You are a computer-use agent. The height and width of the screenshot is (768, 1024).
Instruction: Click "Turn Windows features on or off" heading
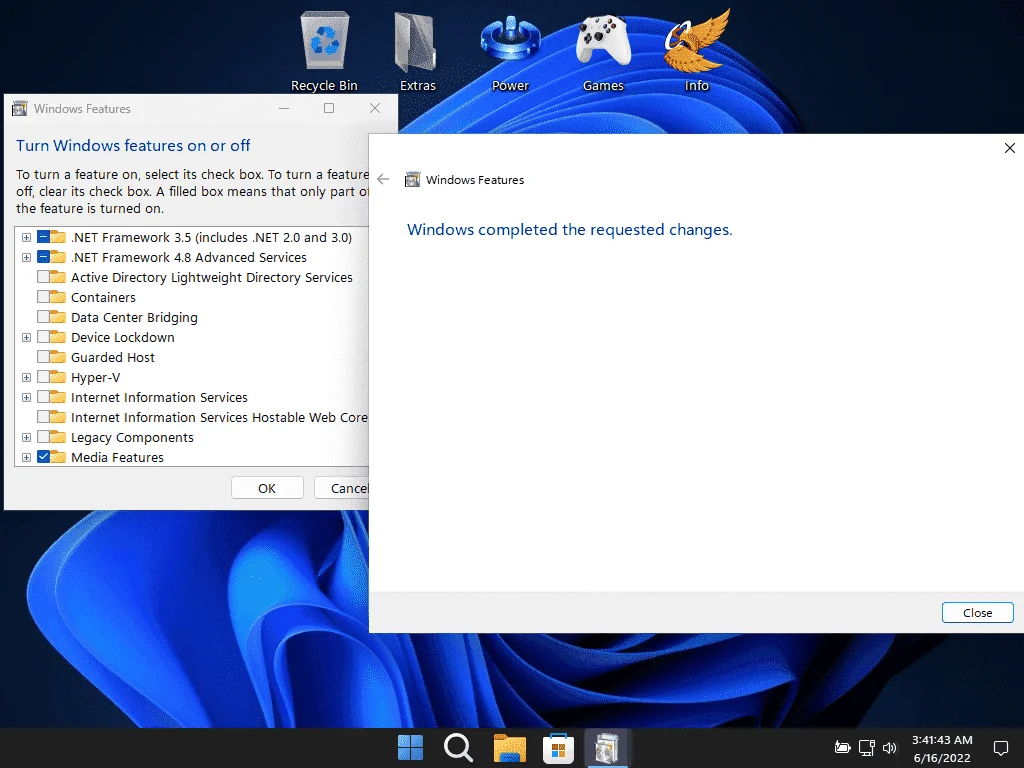[133, 146]
